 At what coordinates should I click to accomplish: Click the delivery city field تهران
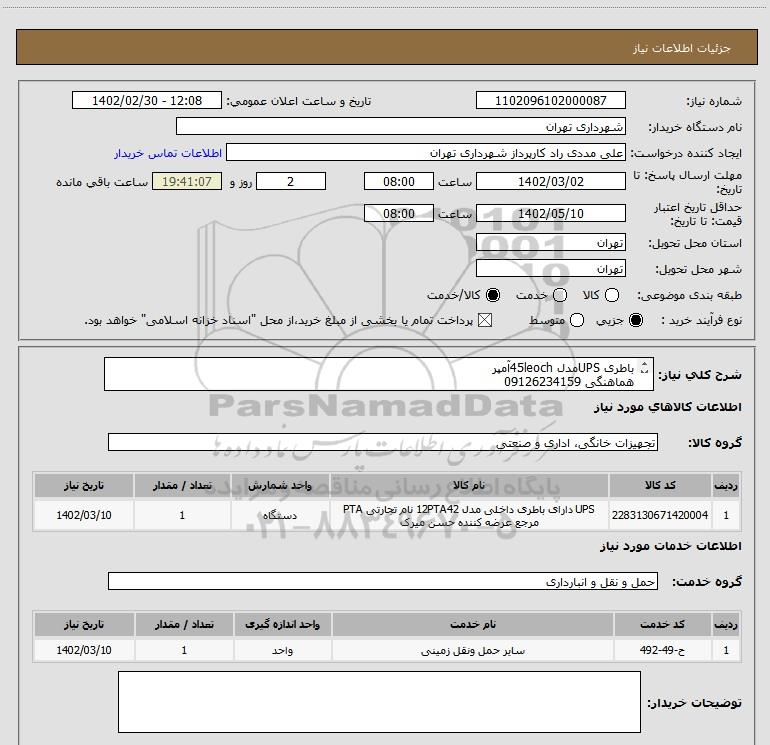coord(550,268)
